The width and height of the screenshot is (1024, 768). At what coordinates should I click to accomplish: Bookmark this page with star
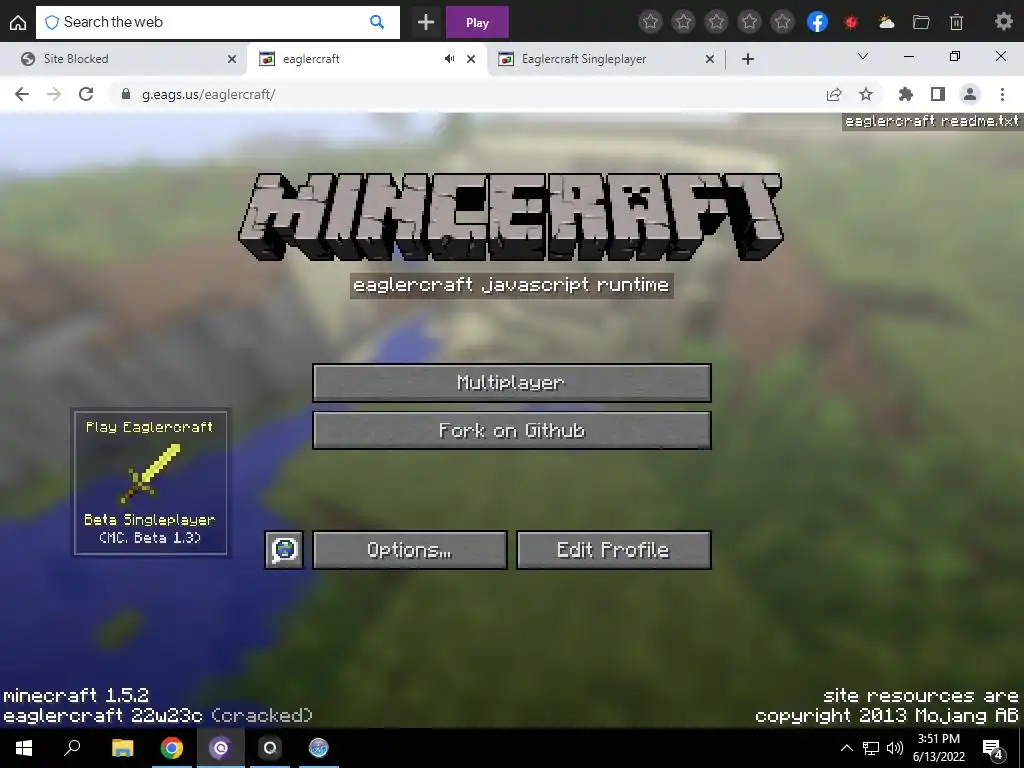(x=866, y=95)
